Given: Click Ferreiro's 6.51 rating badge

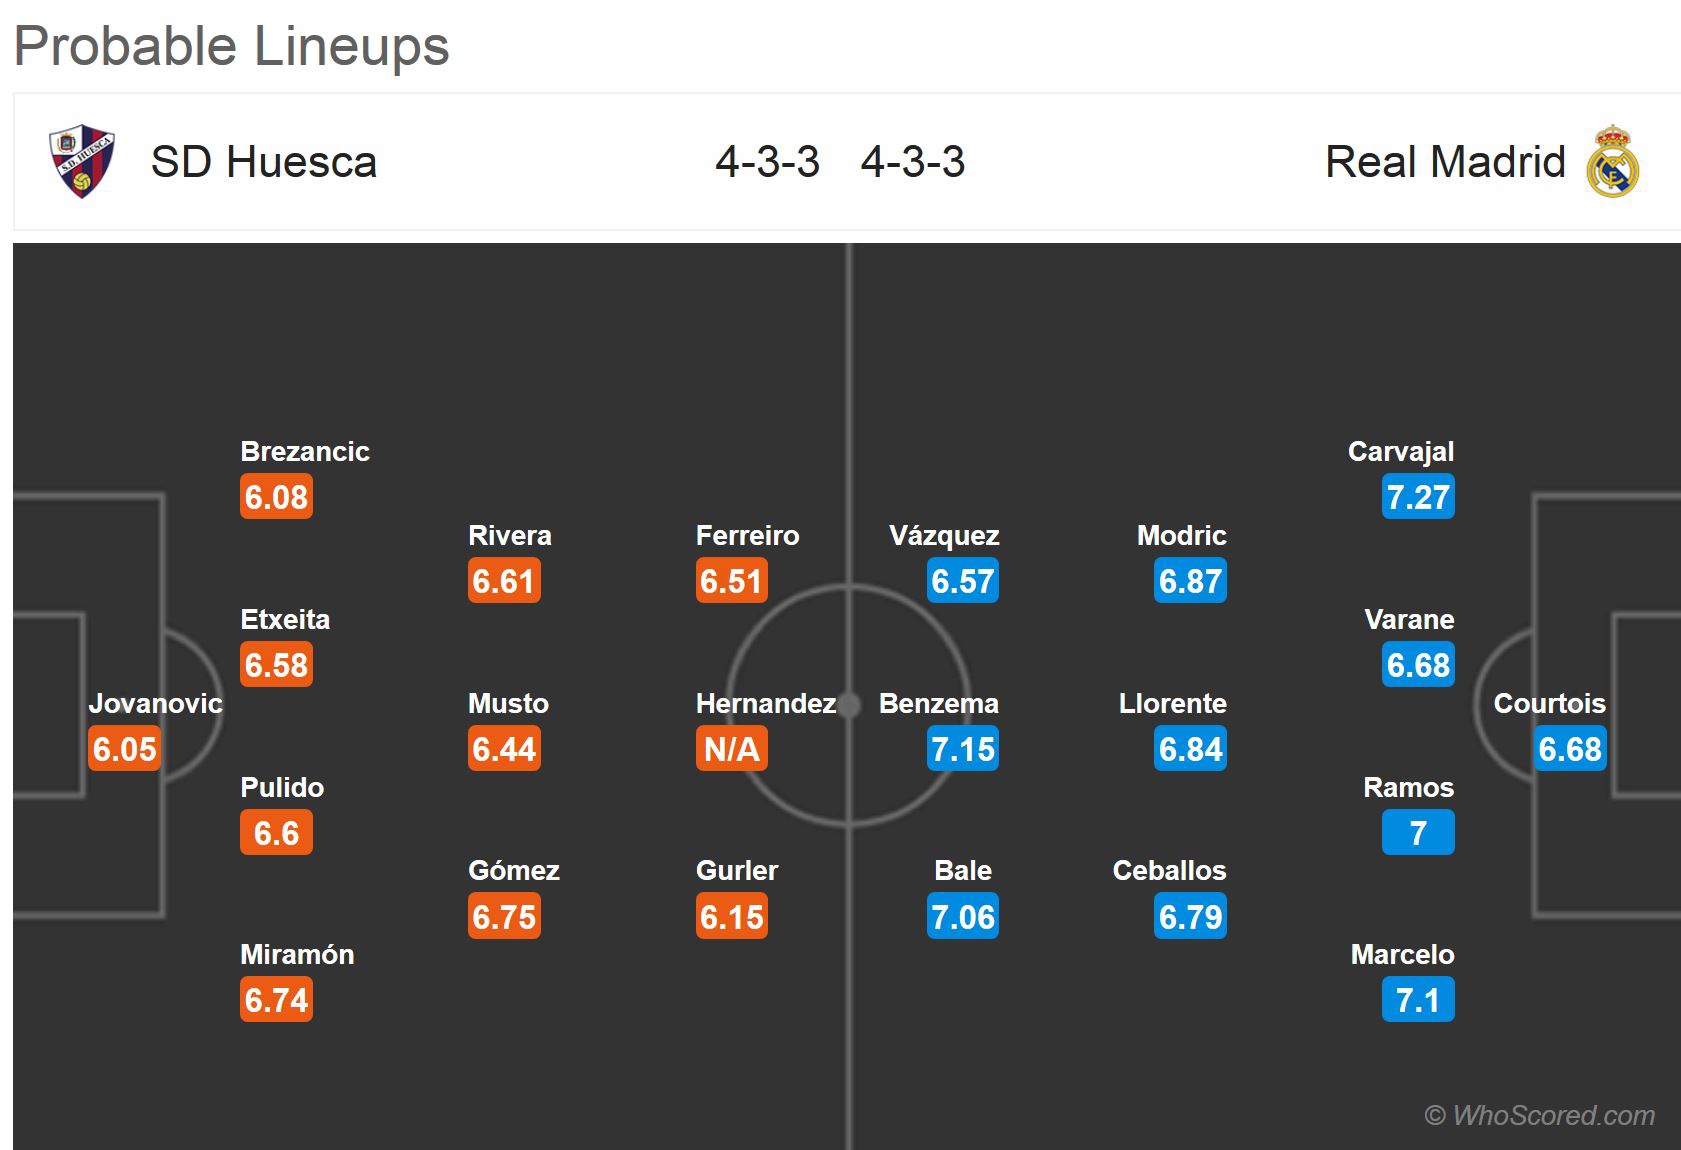Looking at the screenshot, I should [x=731, y=581].
